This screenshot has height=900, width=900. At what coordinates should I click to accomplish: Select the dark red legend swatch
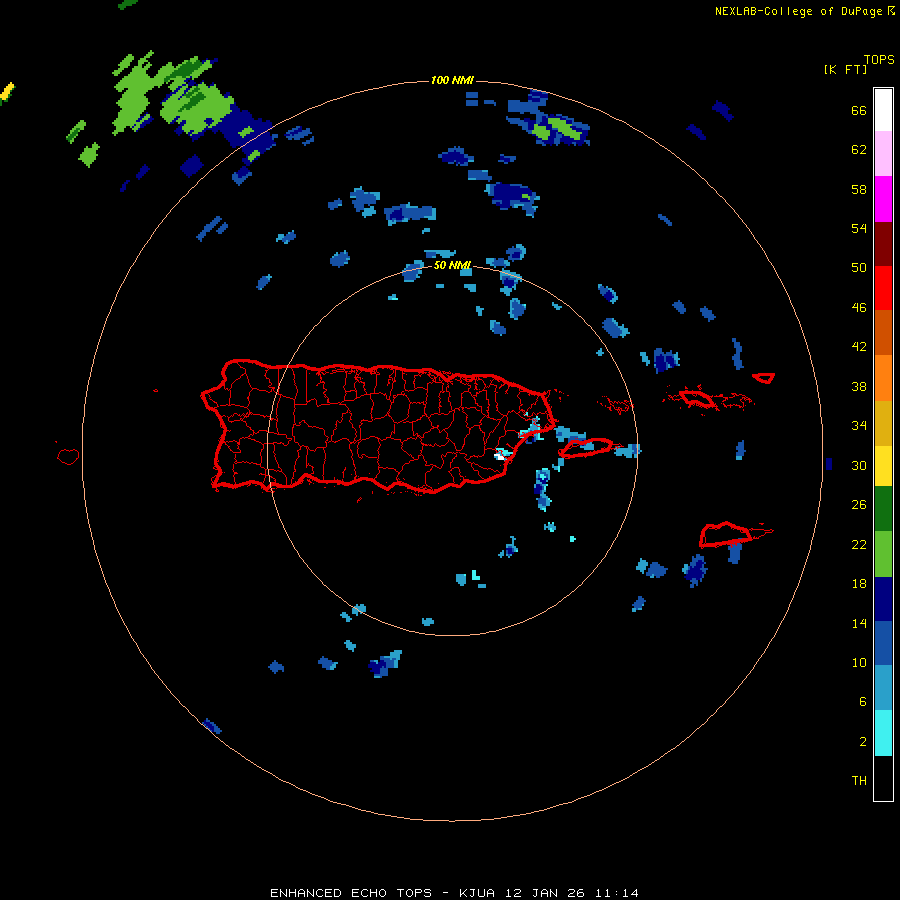[883, 243]
